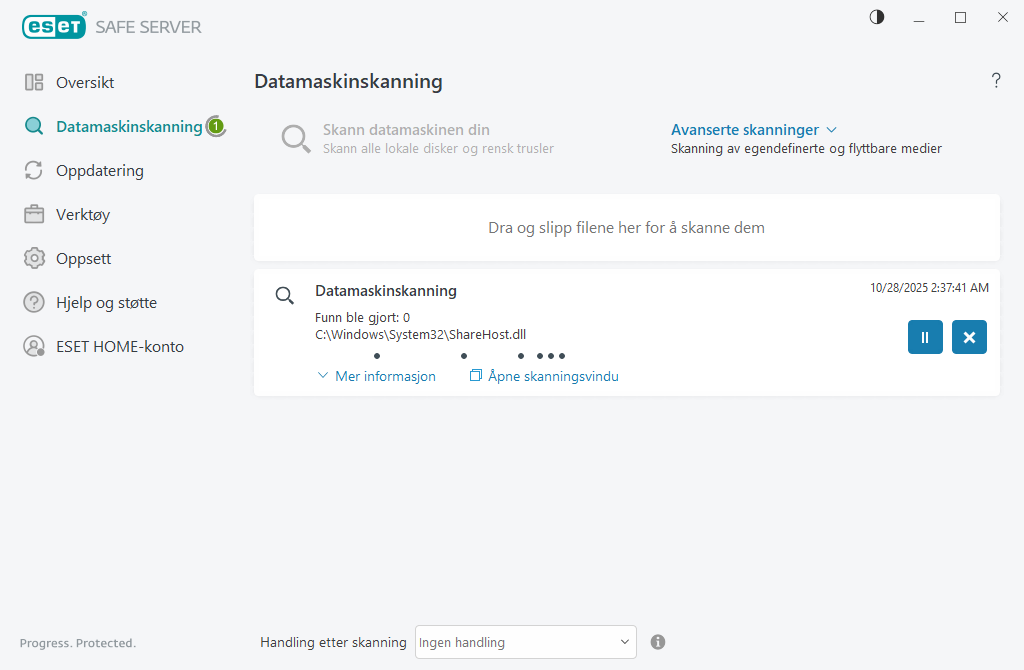Navigate to ESET HOME-konto
This screenshot has height=670, width=1024.
coord(121,346)
